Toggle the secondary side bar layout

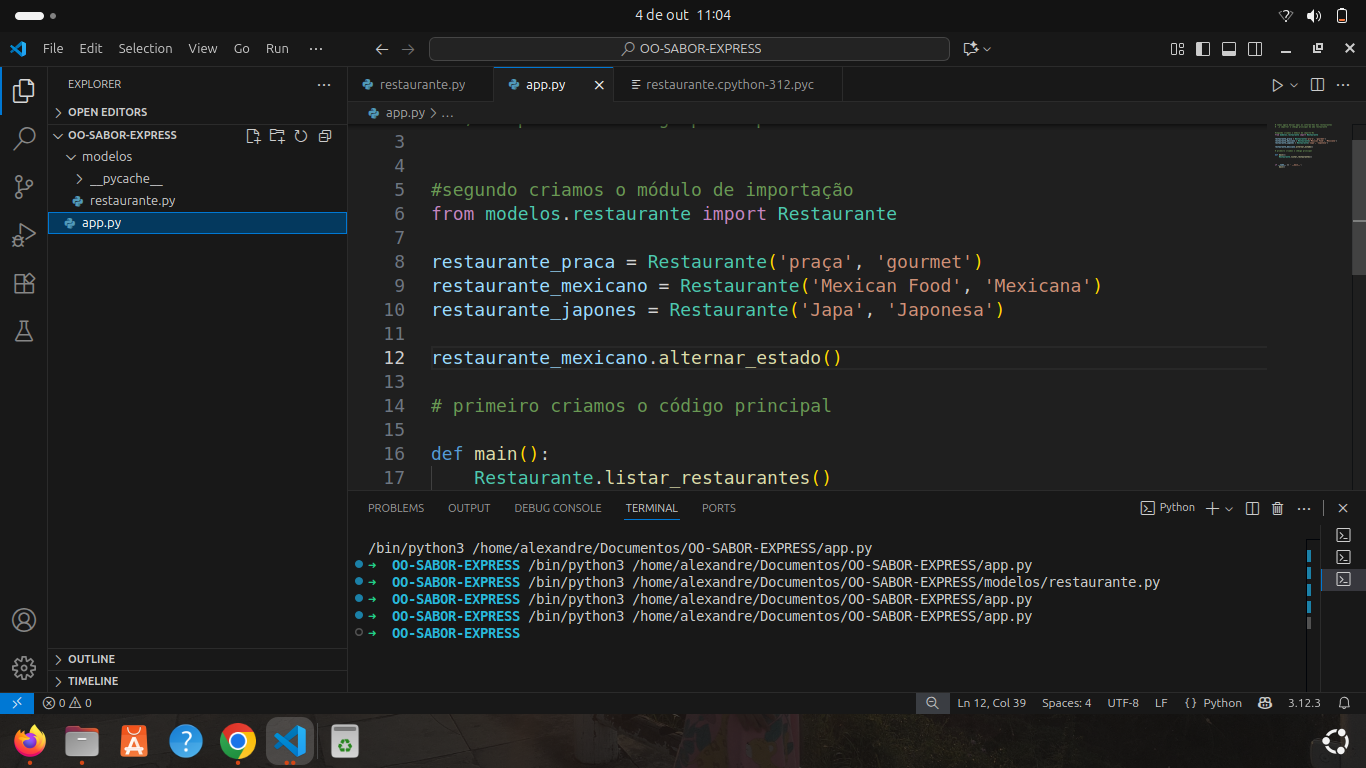(x=1255, y=48)
